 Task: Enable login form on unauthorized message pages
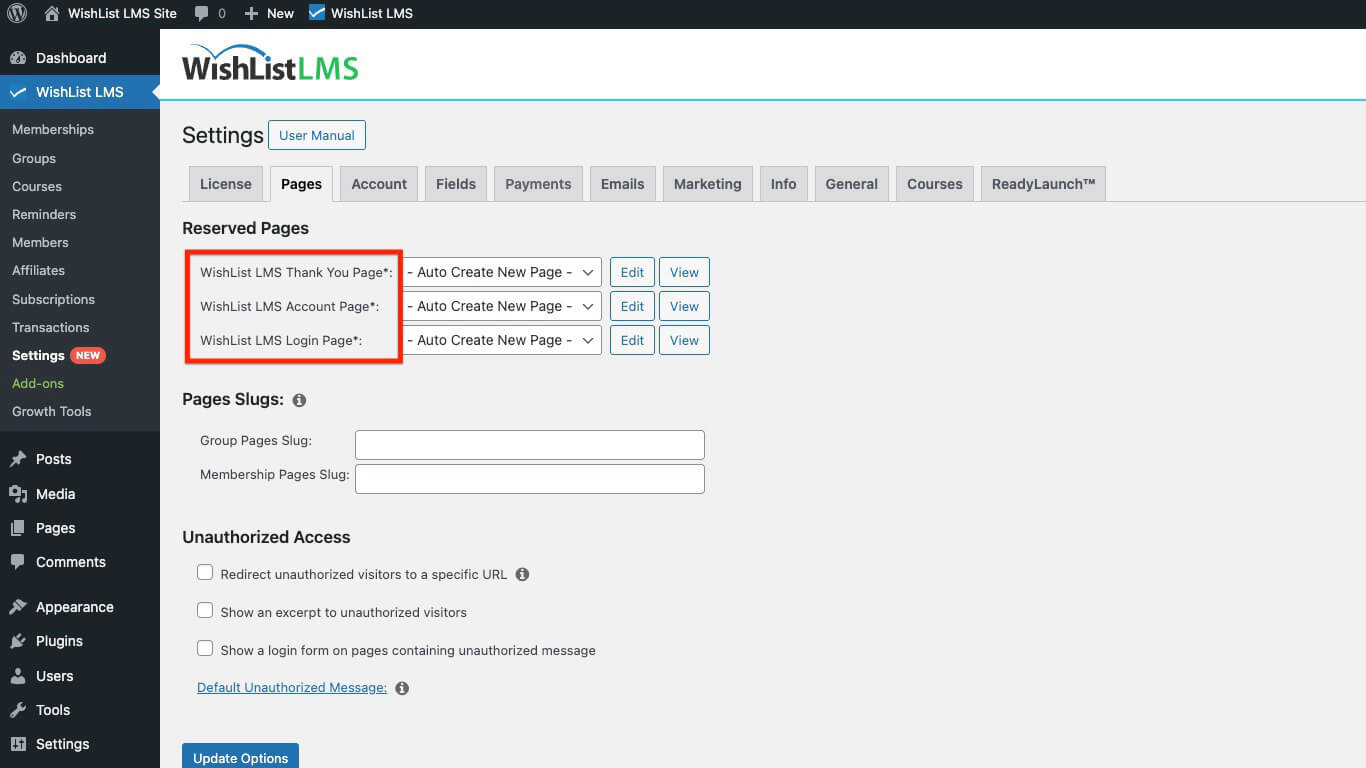point(205,648)
